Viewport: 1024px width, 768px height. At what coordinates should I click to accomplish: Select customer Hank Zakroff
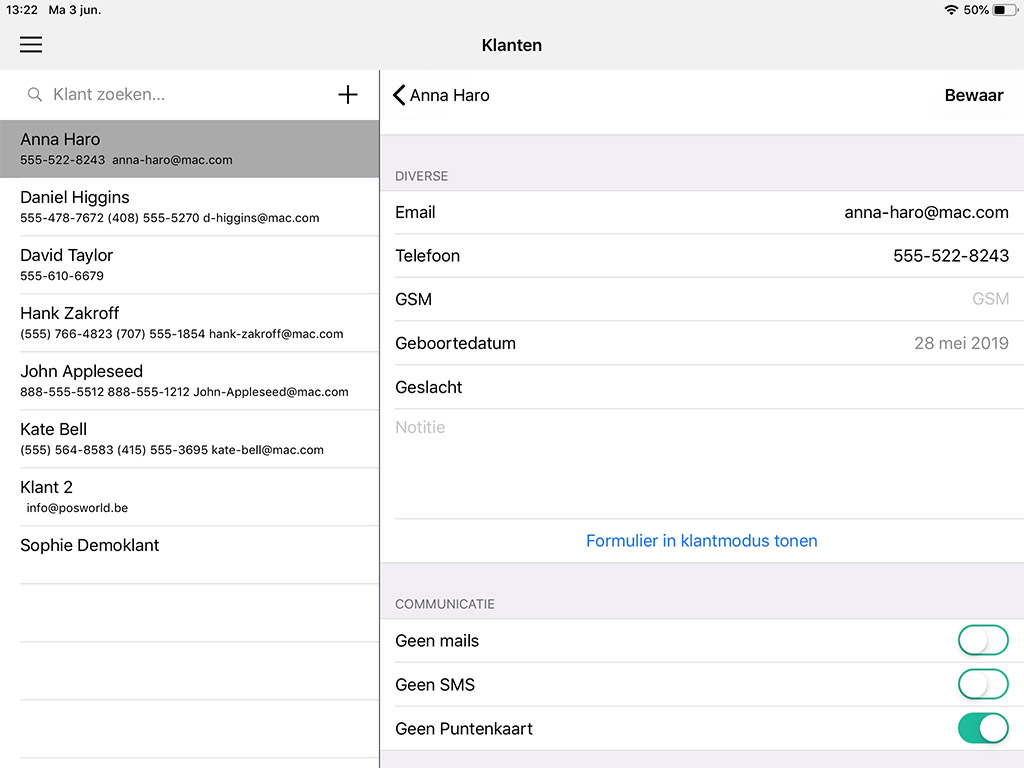[x=189, y=323]
